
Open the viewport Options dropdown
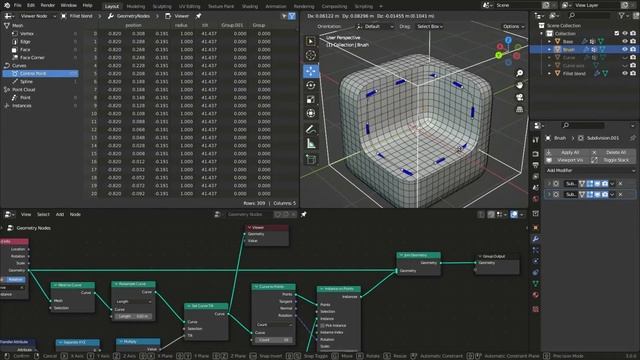(513, 27)
